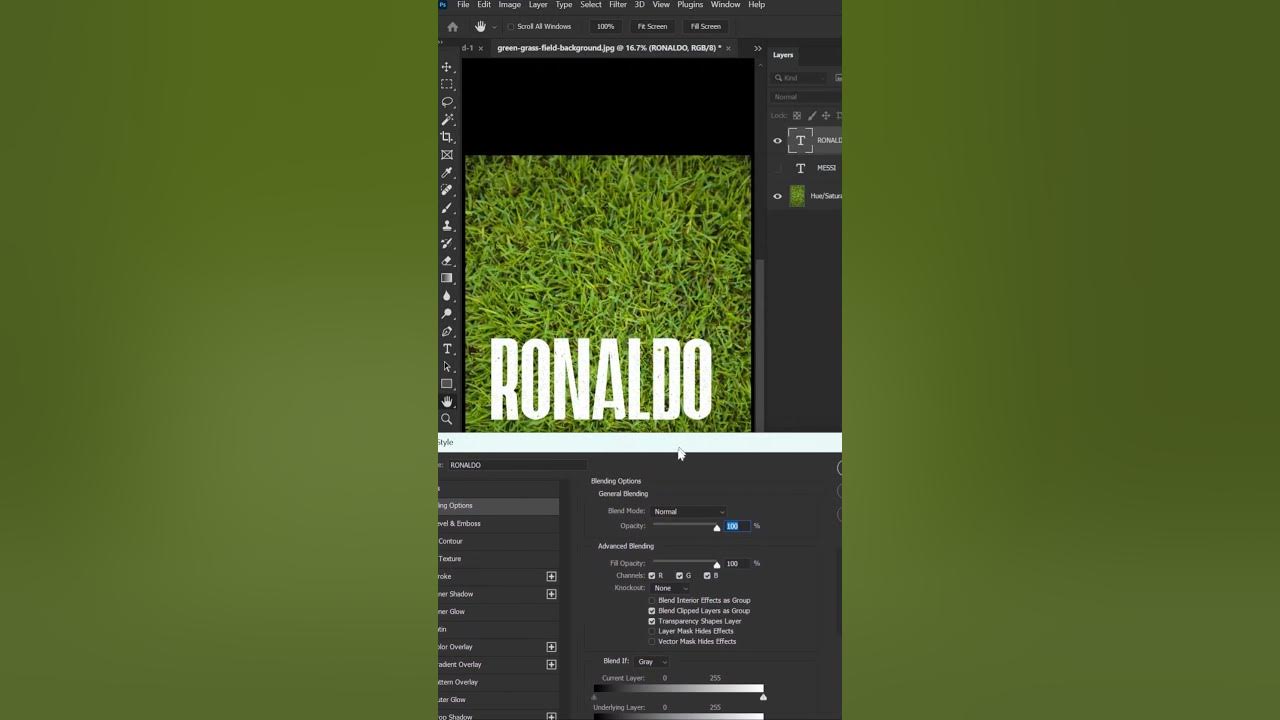
Task: Toggle the R channel checkbox
Action: click(652, 576)
